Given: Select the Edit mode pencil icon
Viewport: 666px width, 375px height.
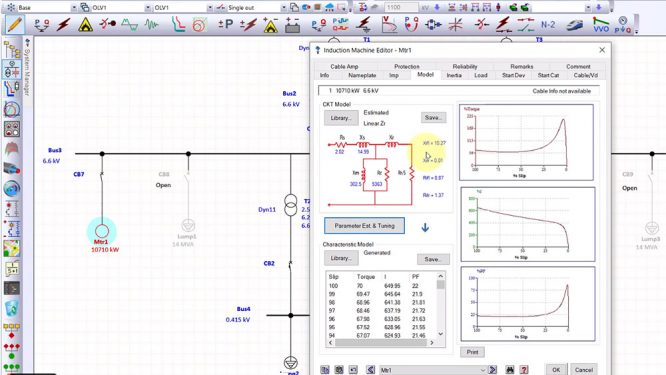Looking at the screenshot, I should tap(14, 25).
